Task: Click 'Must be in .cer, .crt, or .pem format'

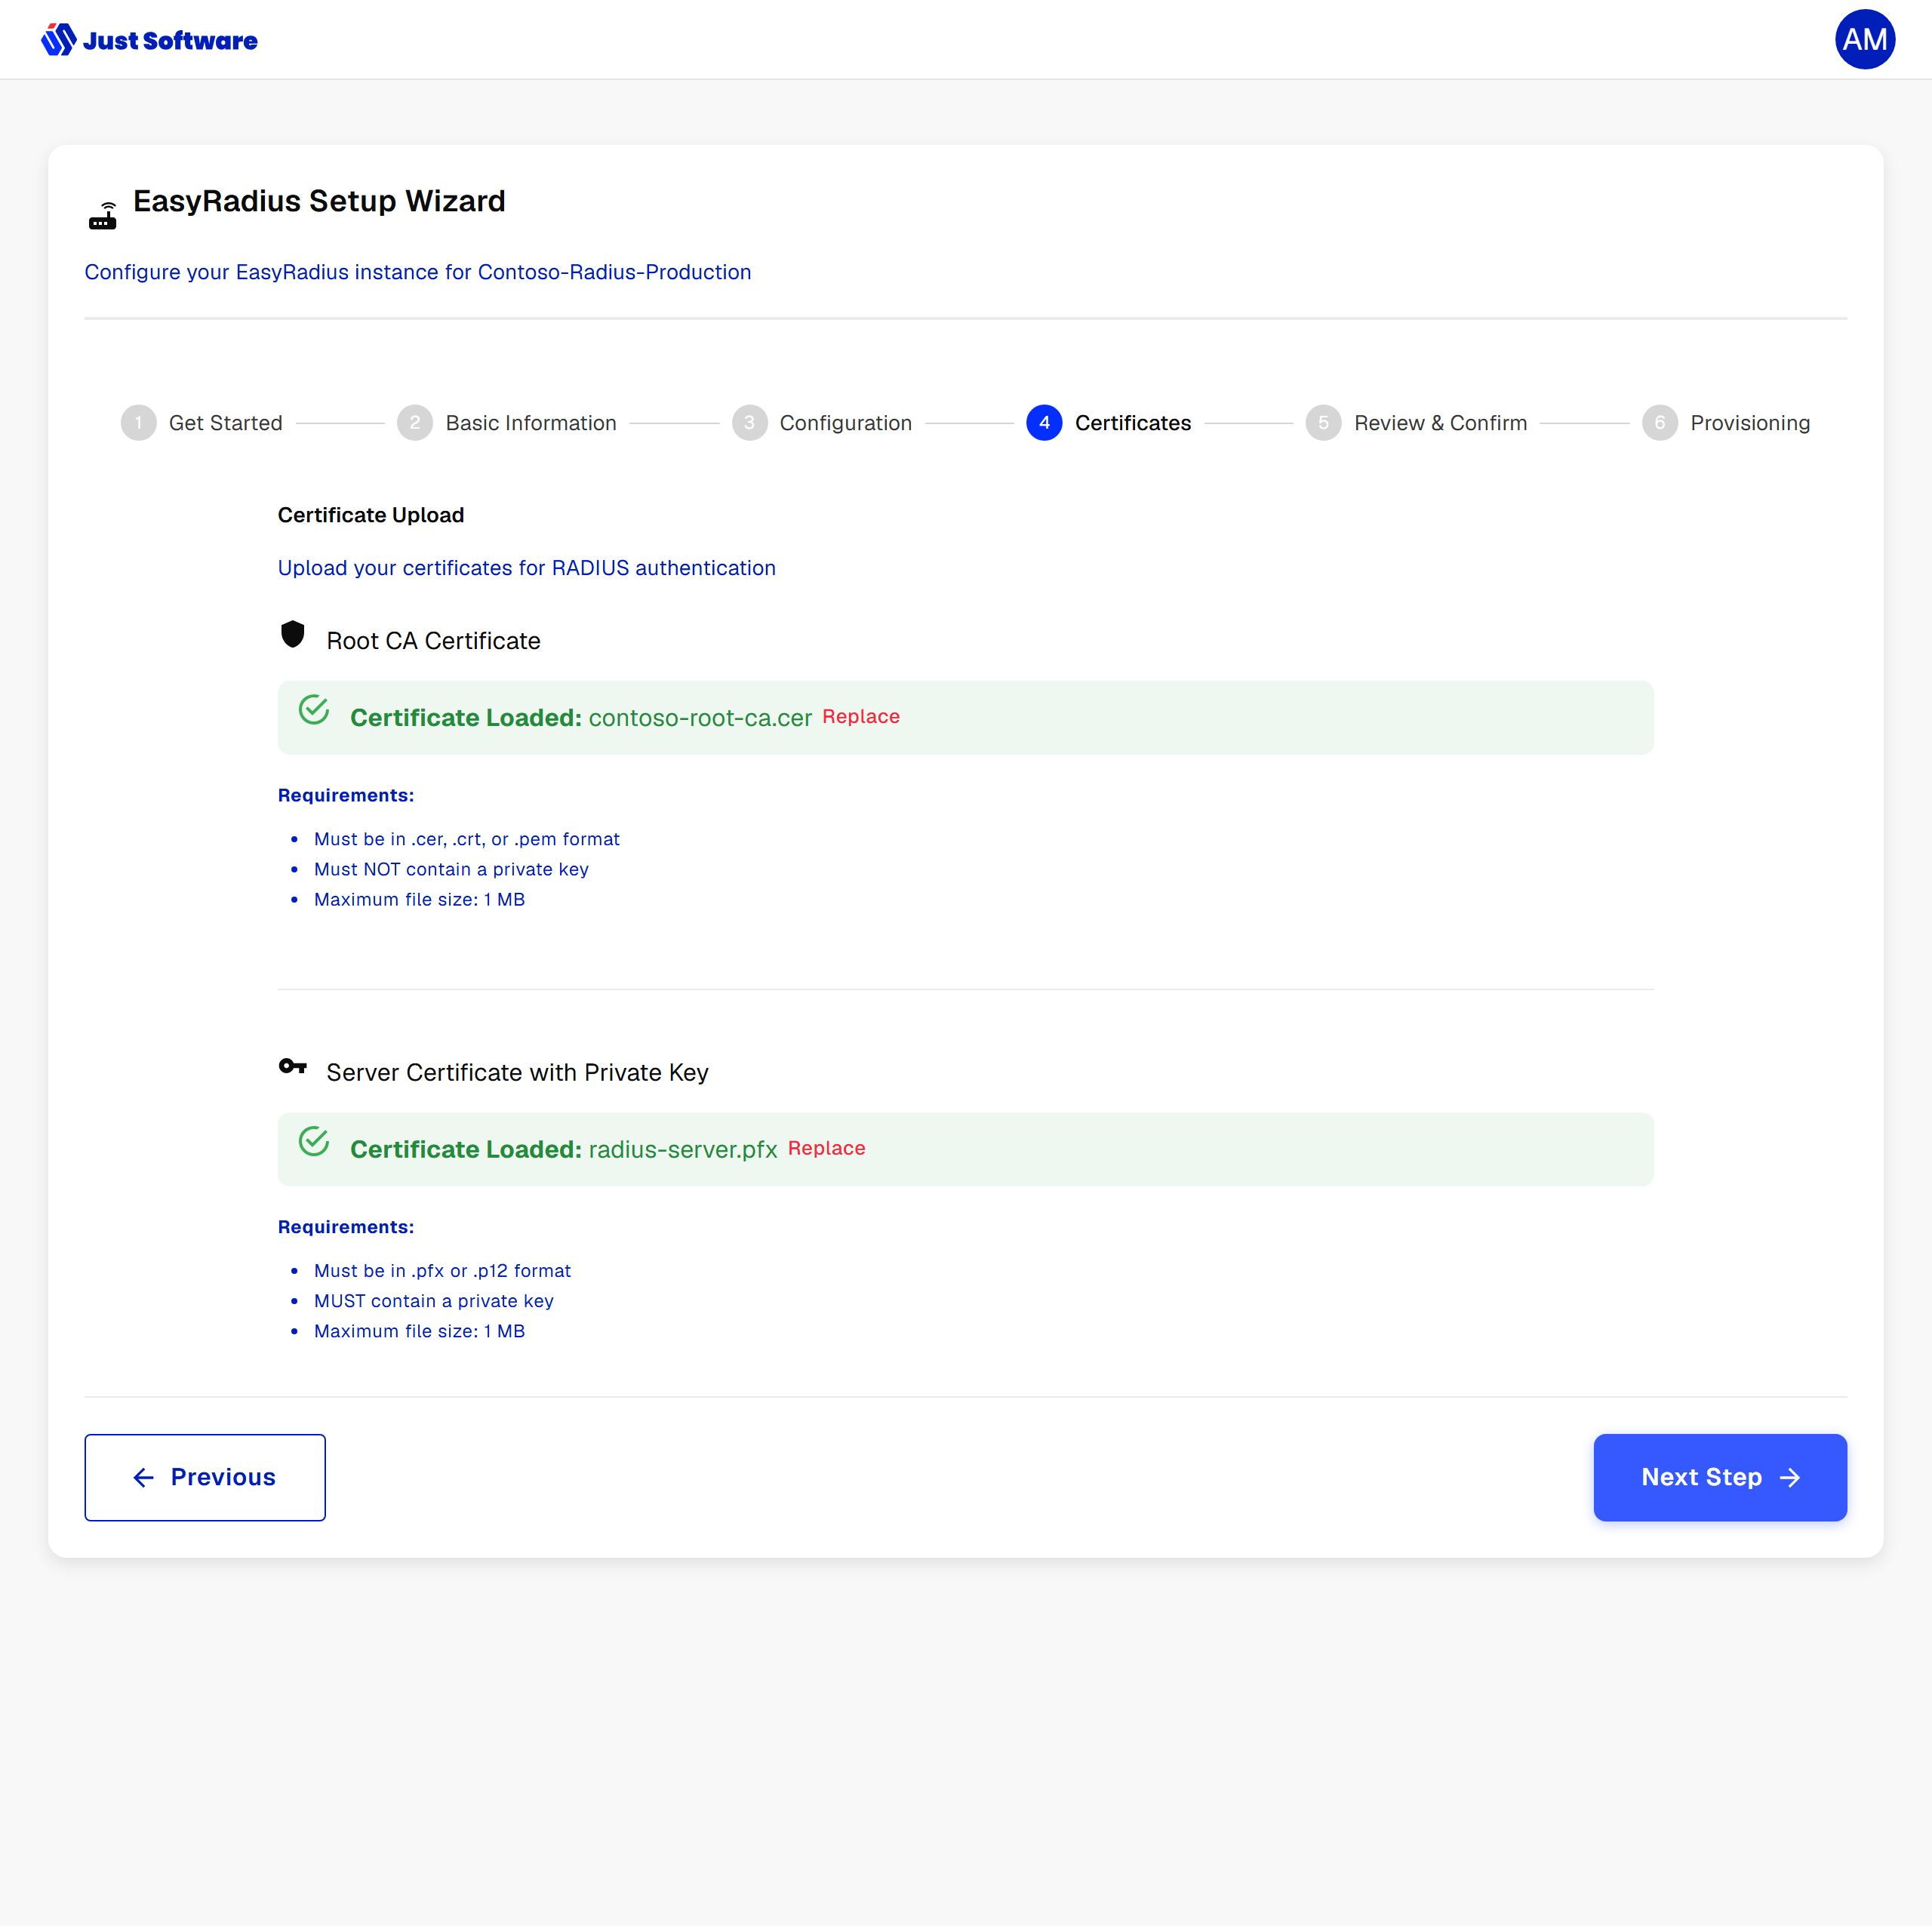Action: [467, 839]
